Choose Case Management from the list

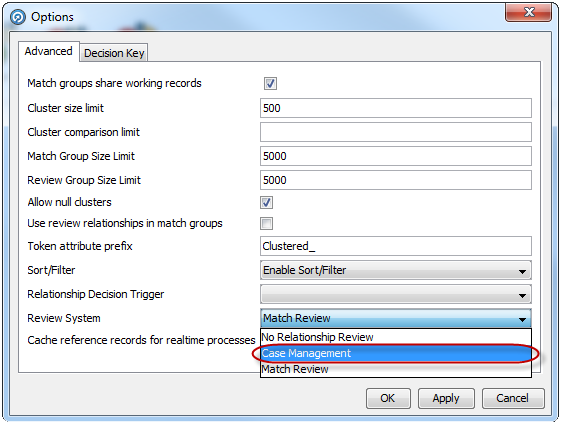(396, 353)
